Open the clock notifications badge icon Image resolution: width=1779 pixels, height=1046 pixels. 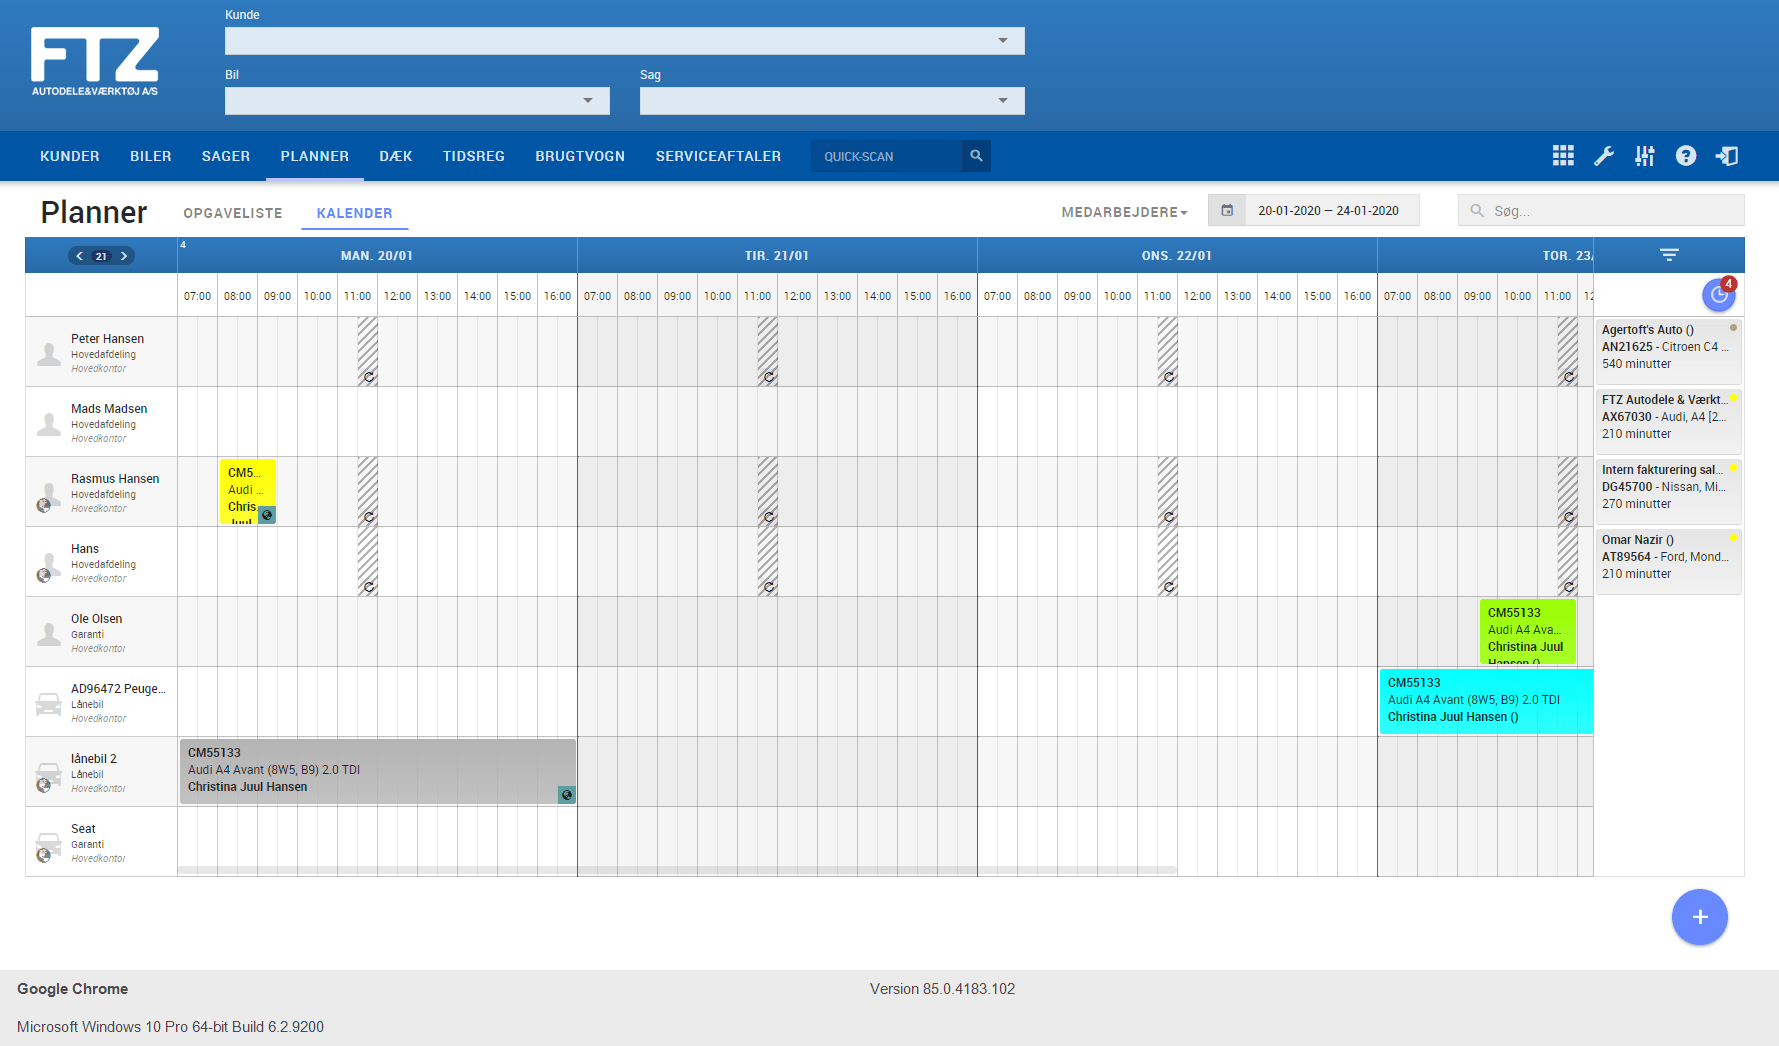(x=1719, y=294)
